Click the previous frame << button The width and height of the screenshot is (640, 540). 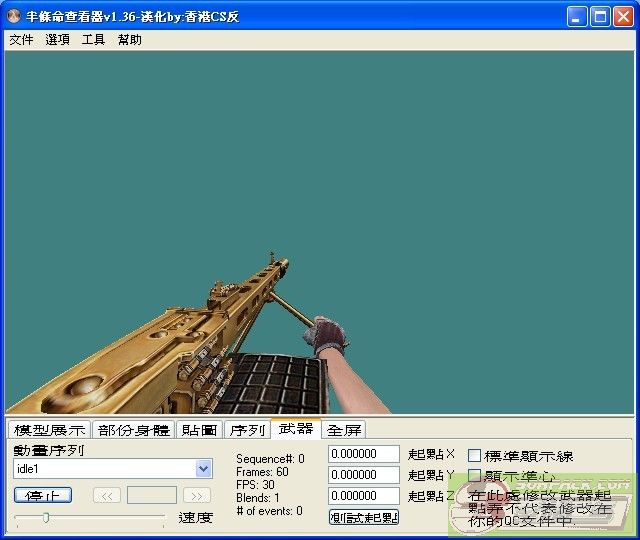pyautogui.click(x=107, y=495)
